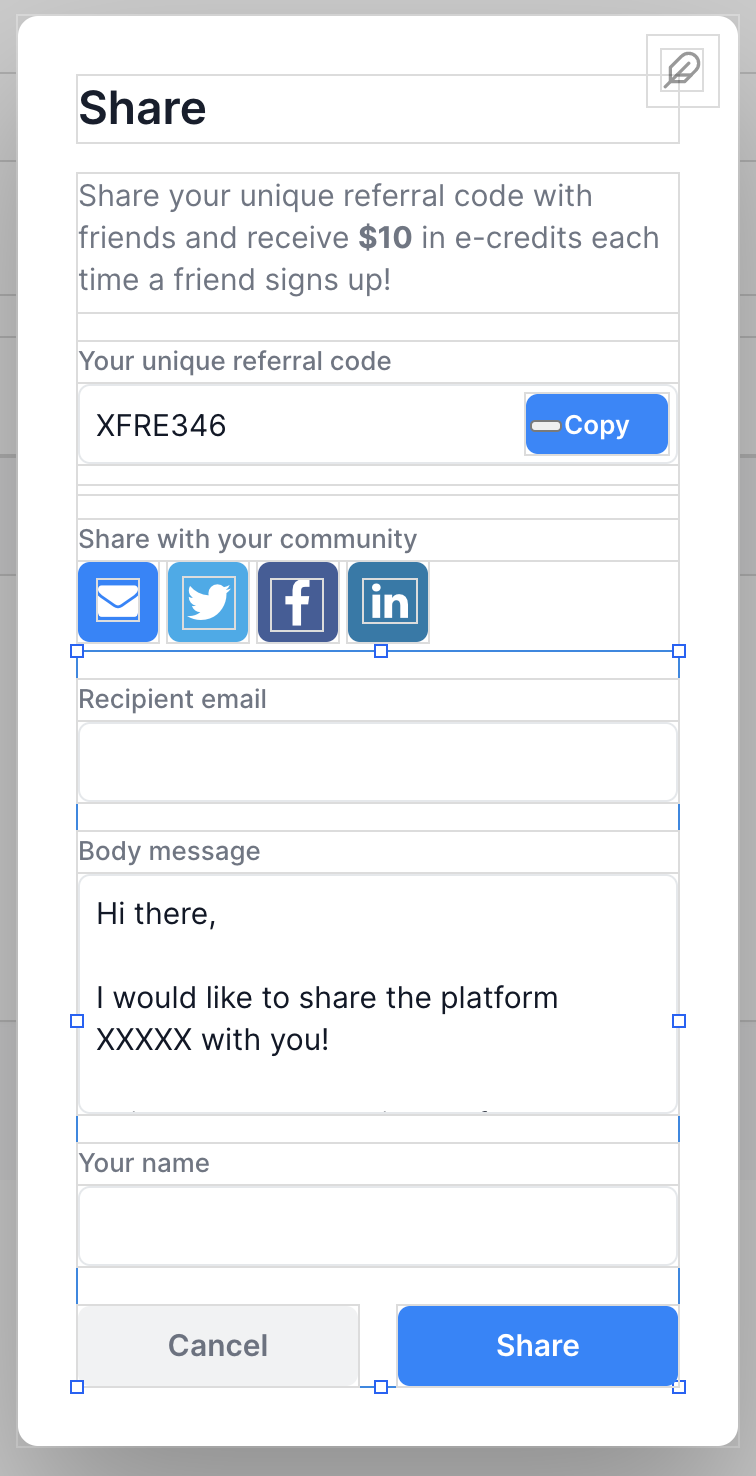The image size is (756, 1476).
Task: Open the LinkedIn share icon
Action: pos(388,602)
